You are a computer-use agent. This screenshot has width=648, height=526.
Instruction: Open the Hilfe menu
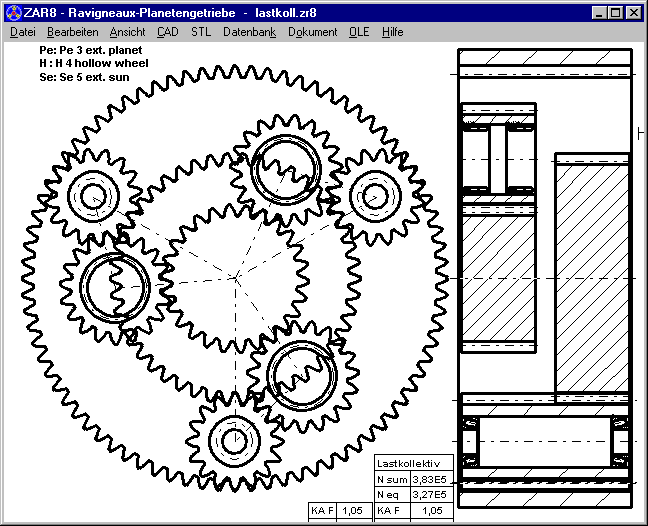coord(392,32)
